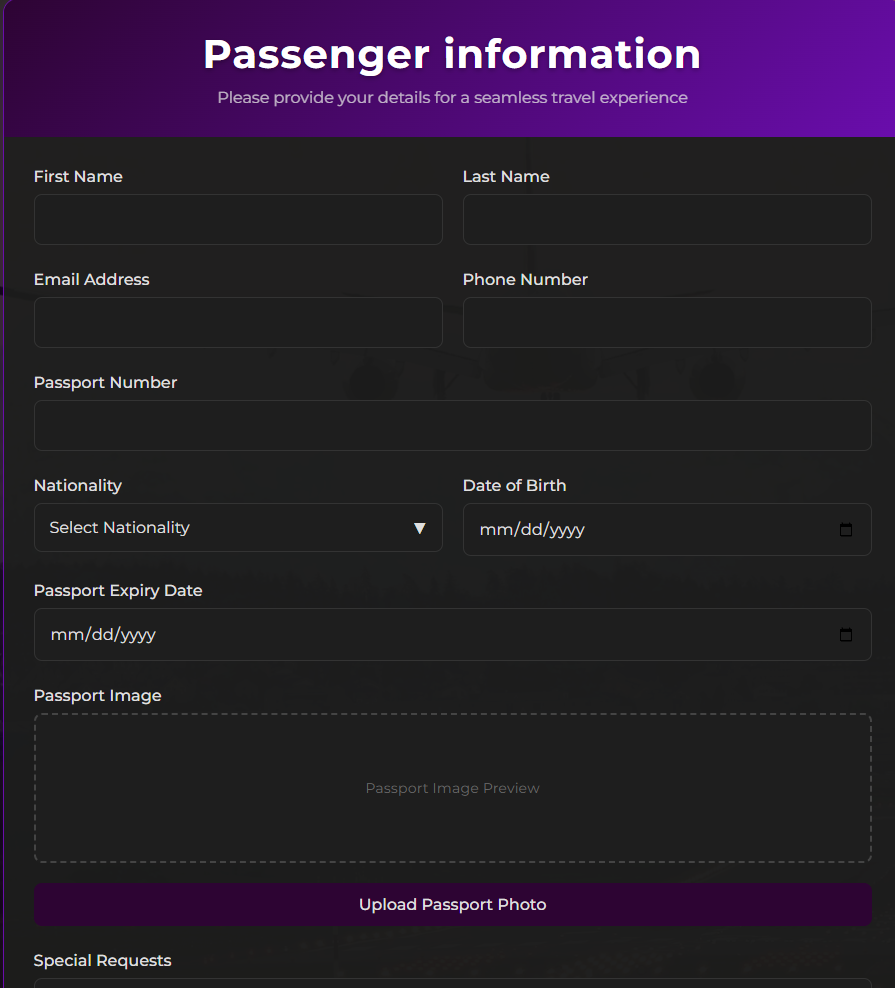Click the Nationality label text
Viewport: 895px width, 988px height.
[78, 486]
